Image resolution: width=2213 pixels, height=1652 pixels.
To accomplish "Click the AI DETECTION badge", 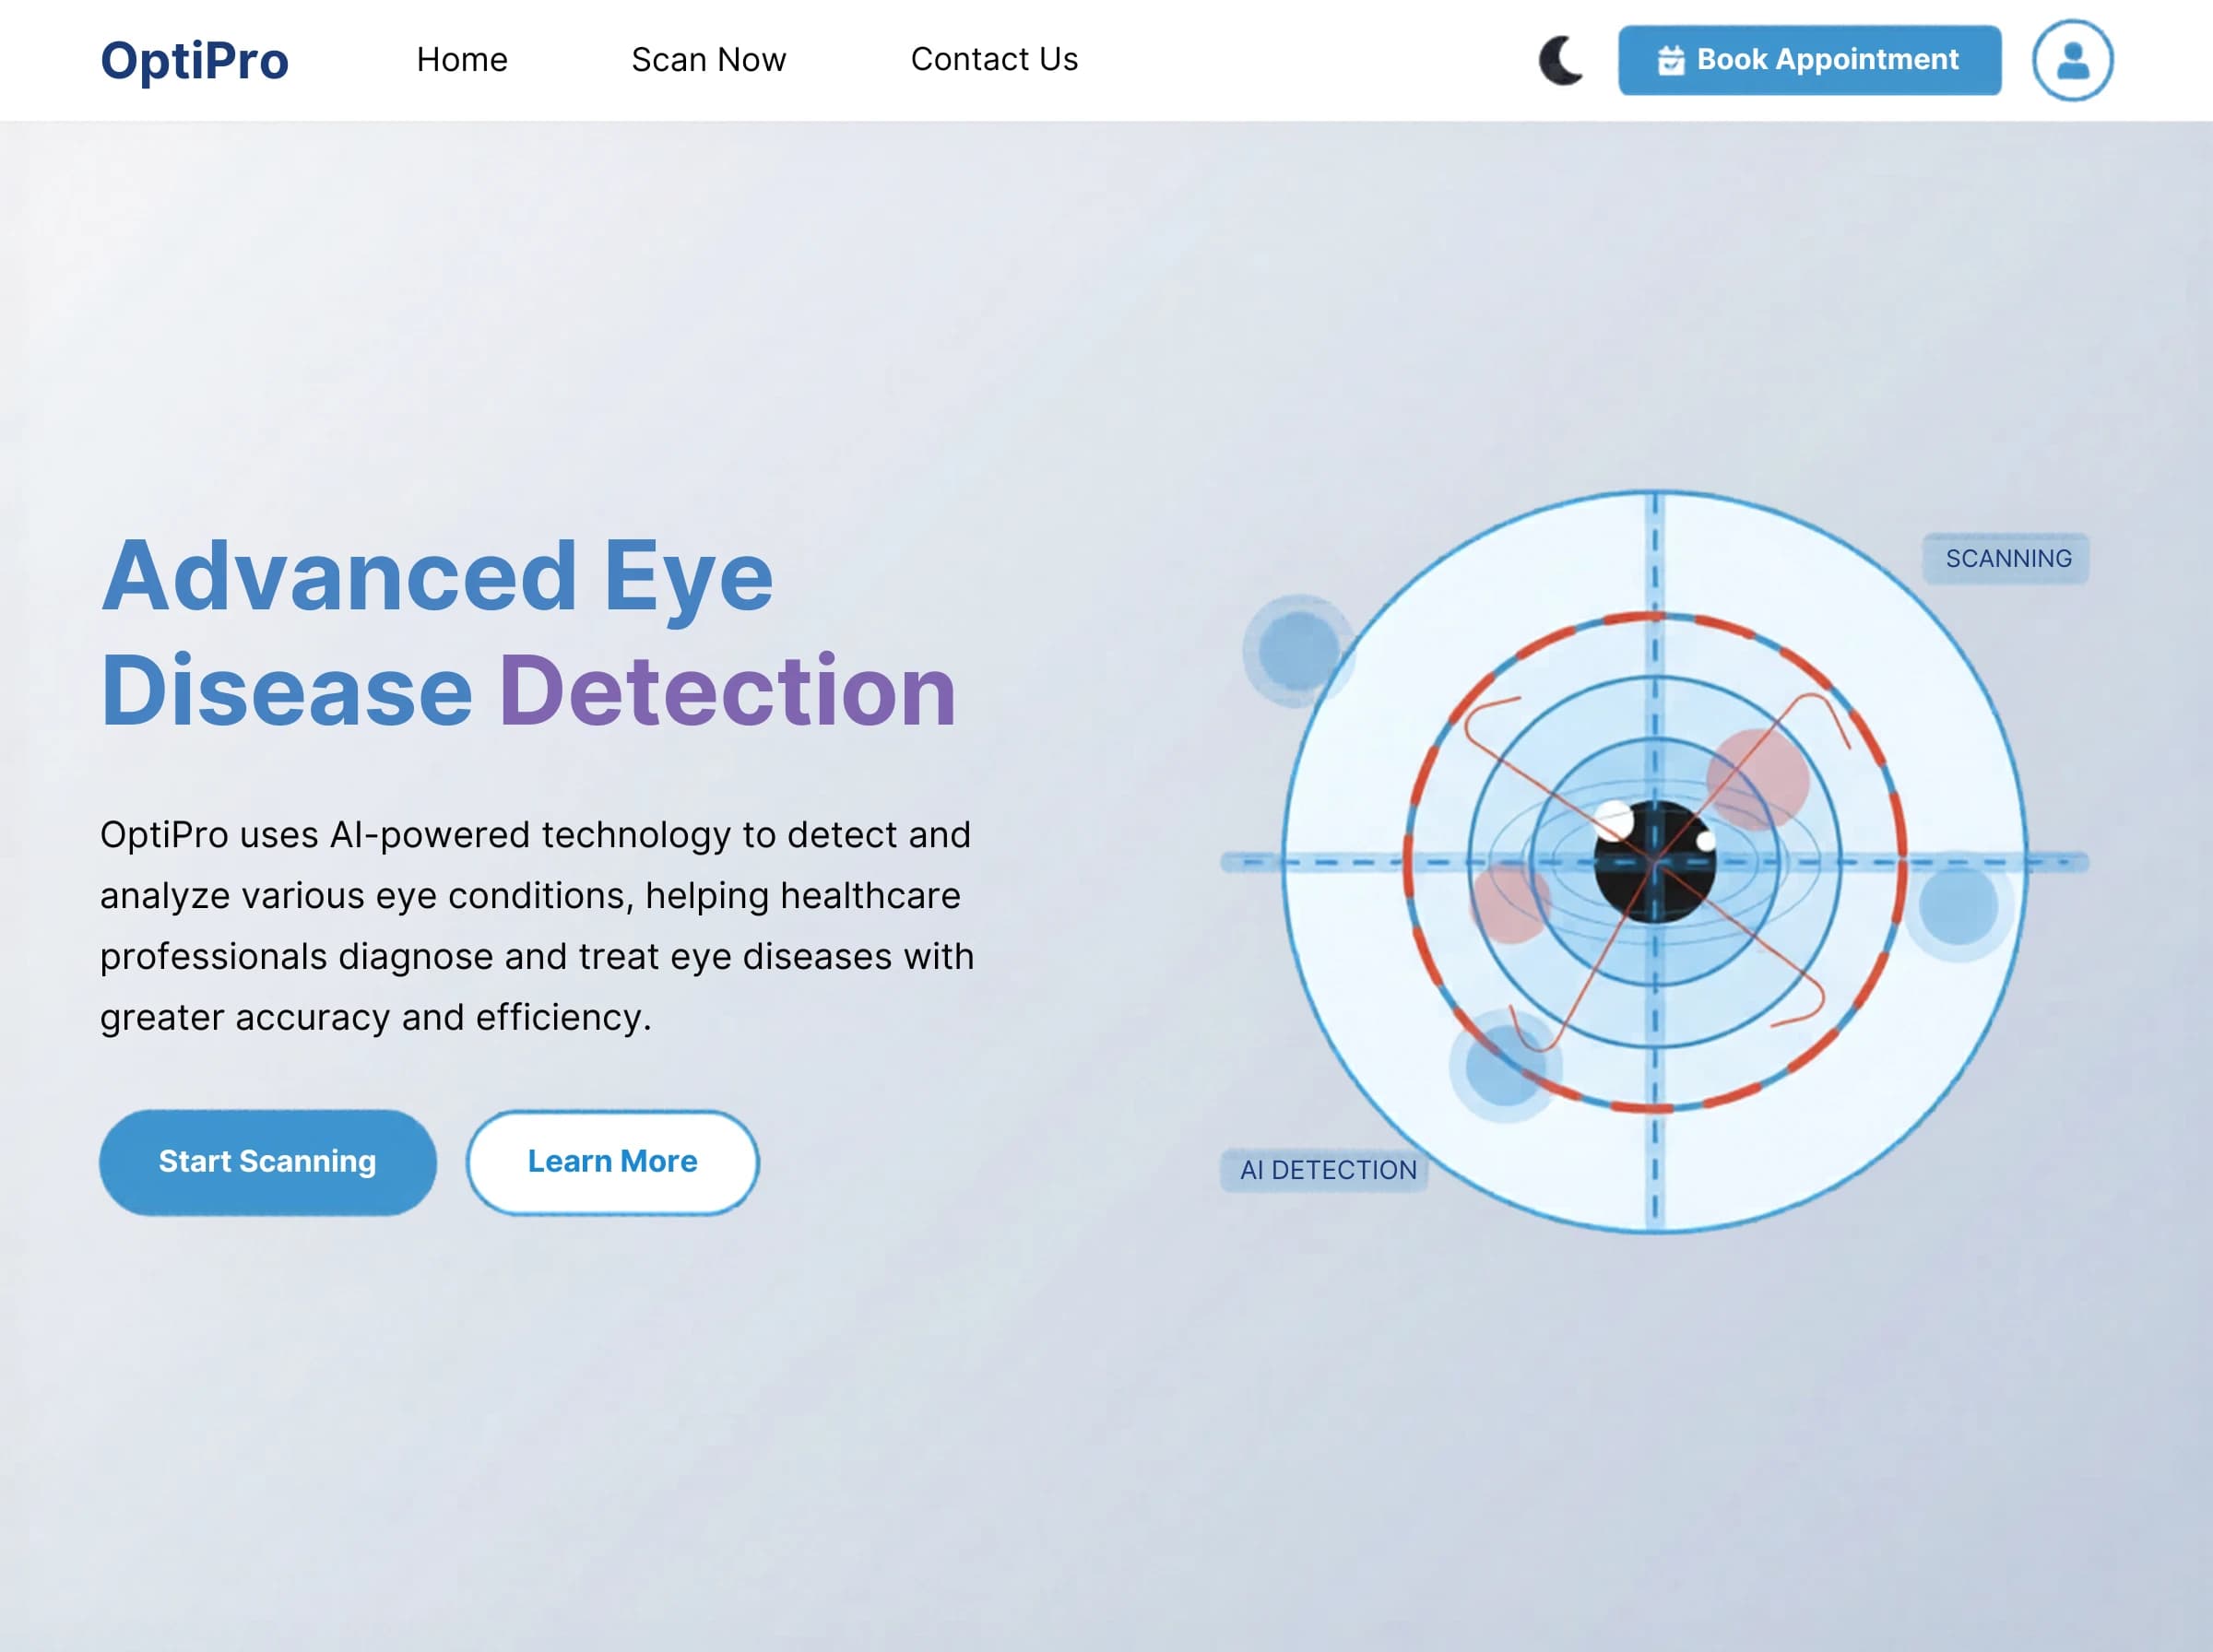I will coord(1327,1169).
